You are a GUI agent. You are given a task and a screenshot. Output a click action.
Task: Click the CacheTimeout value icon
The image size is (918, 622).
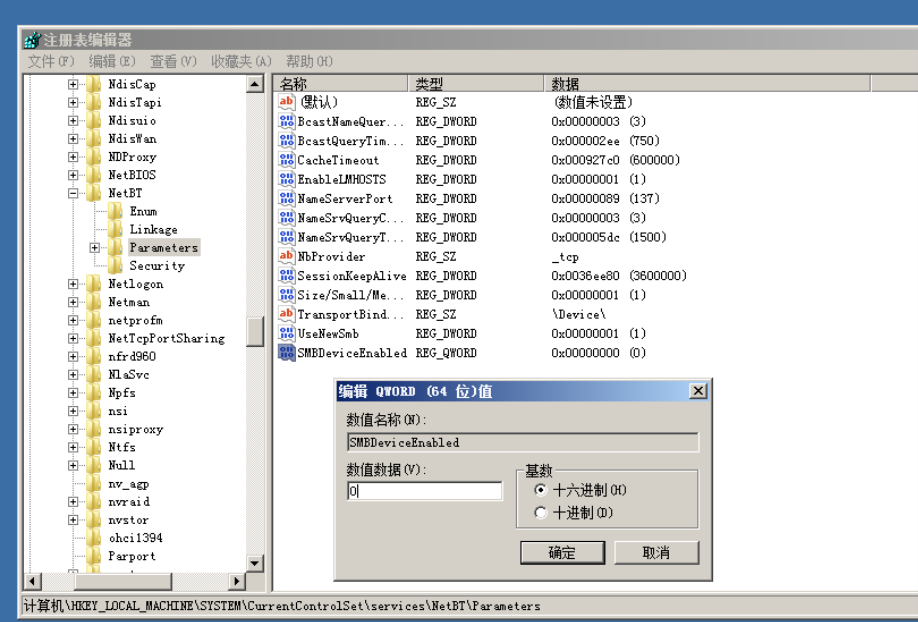[x=286, y=160]
